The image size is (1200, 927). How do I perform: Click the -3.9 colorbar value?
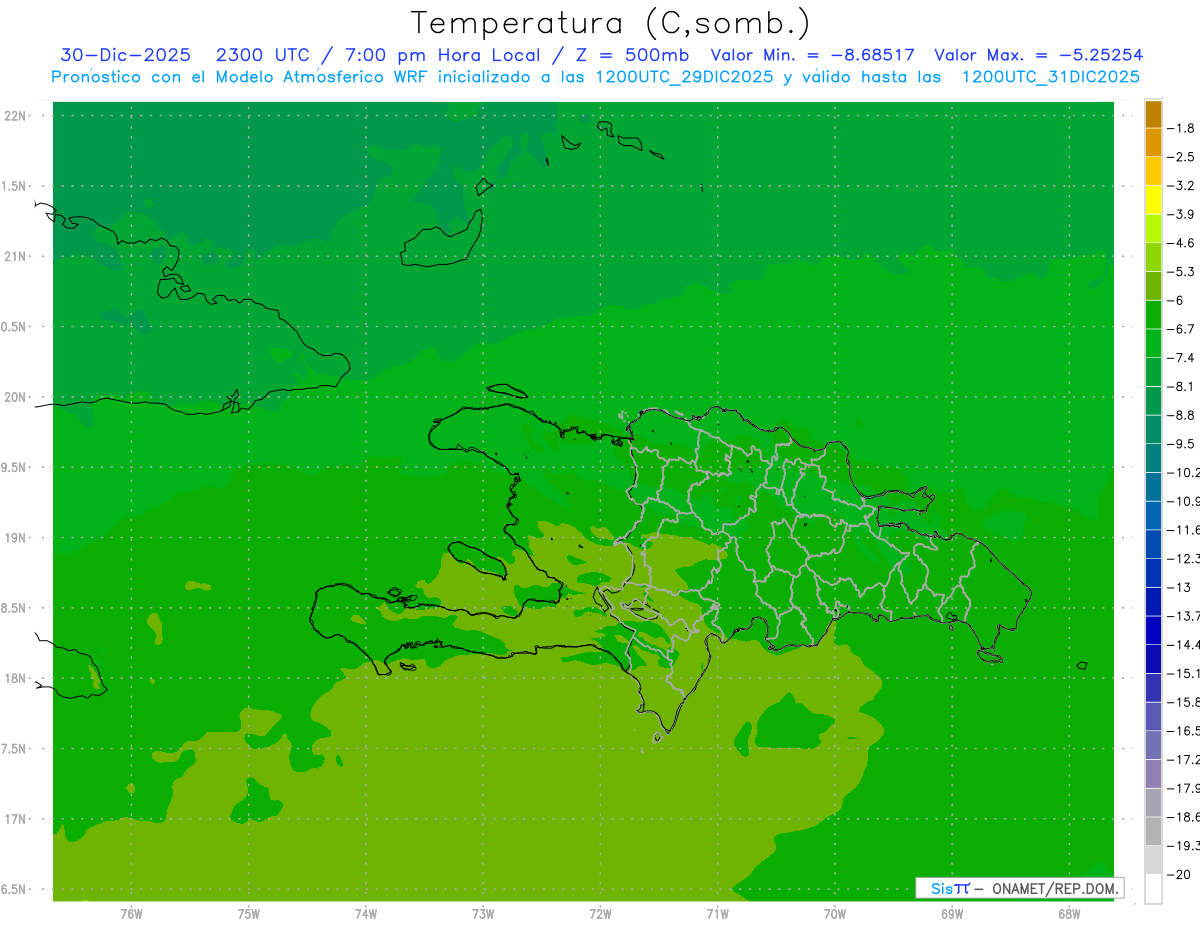[x=1181, y=214]
